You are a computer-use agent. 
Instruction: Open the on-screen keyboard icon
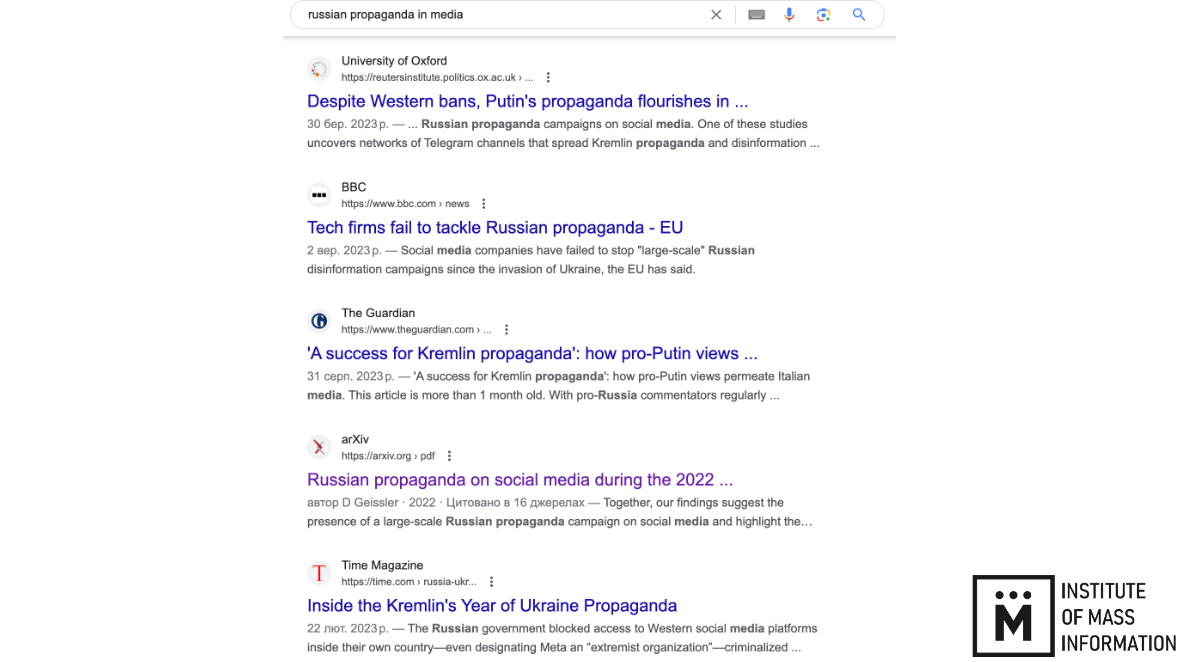(756, 14)
